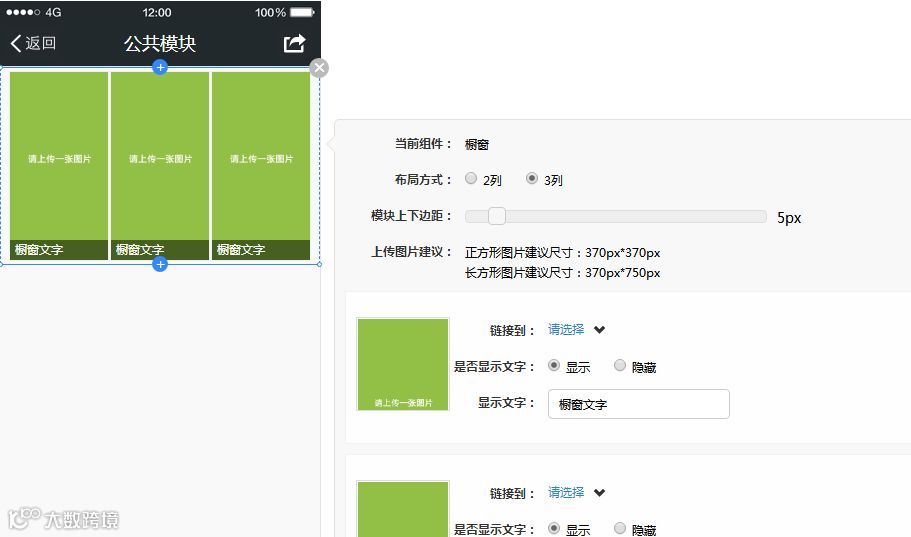Open first 链接到 请选择 link

coord(566,330)
